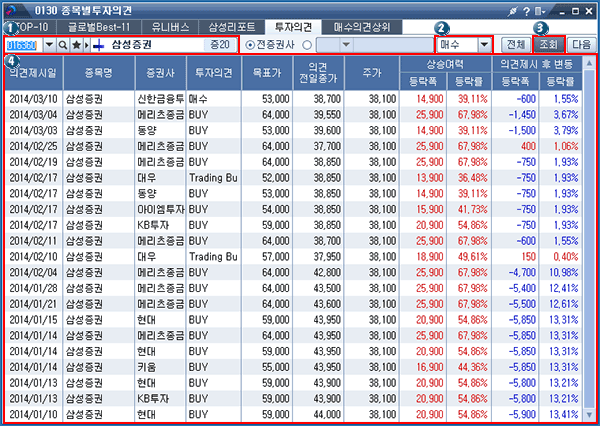
Task: Click the 52,000 target price cell
Action: (267, 178)
